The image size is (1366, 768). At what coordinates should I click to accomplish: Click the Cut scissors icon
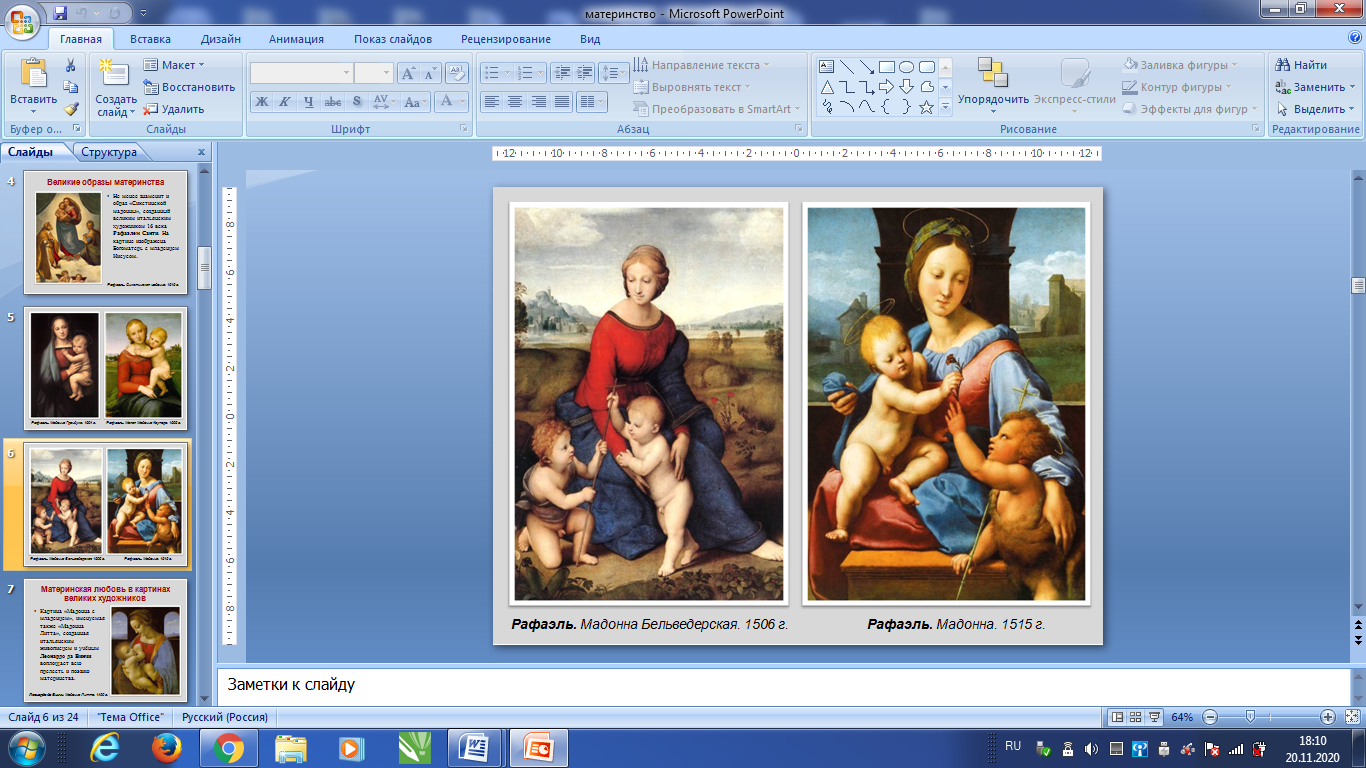pos(71,65)
